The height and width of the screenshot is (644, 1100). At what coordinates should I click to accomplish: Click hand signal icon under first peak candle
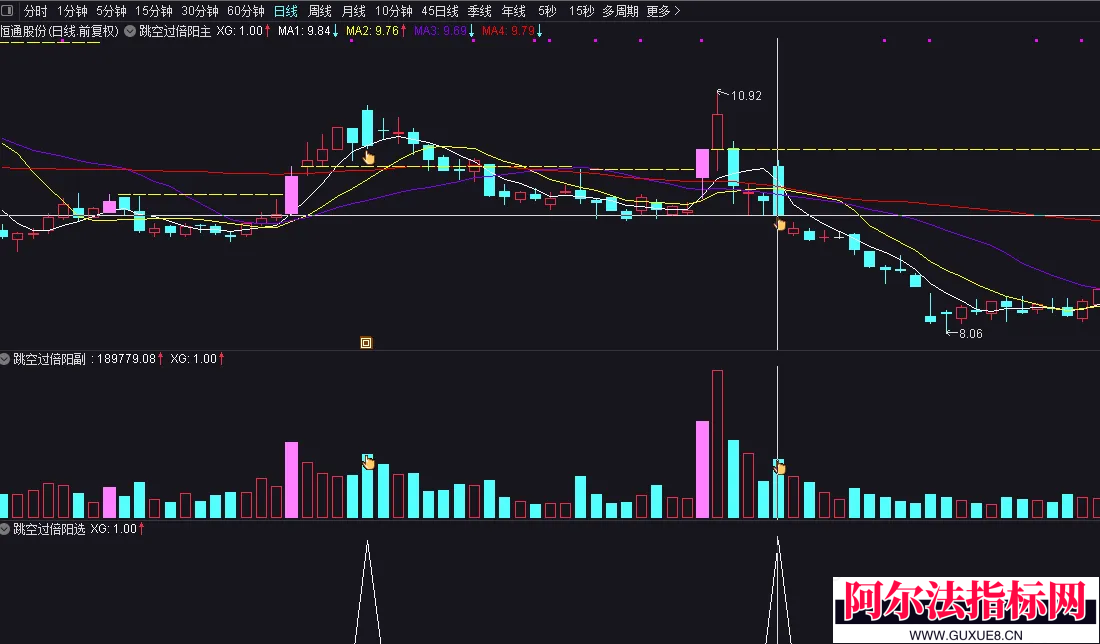[369, 158]
